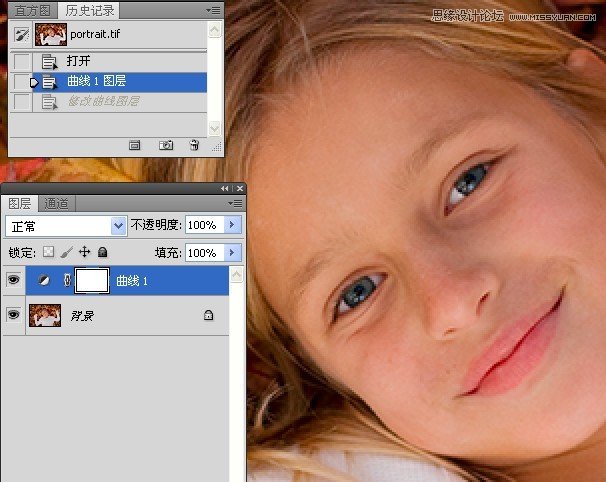
Task: Click the History panel scroll down arrow
Action: click(x=215, y=128)
